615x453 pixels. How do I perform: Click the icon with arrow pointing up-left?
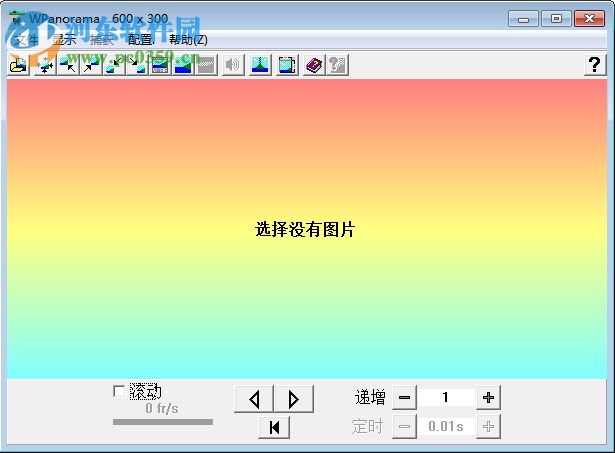[68, 65]
